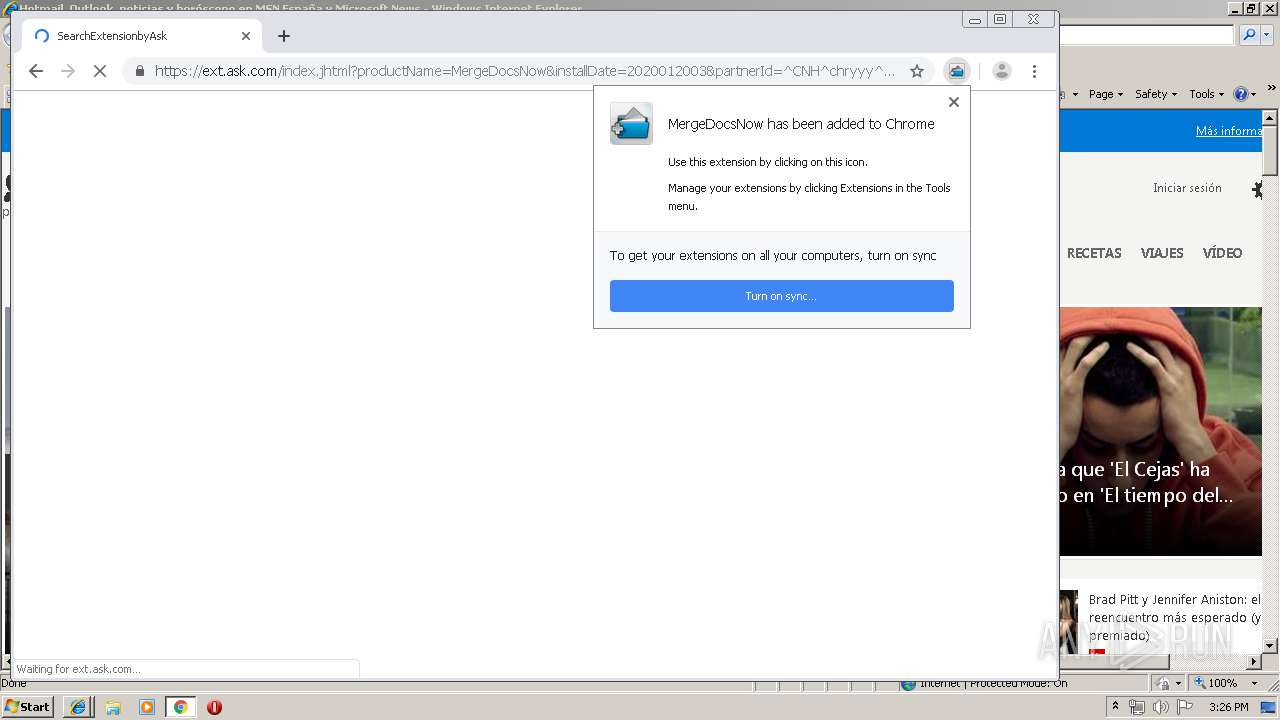Image resolution: width=1280 pixels, height=720 pixels.
Task: Click the IE 100% zoom button
Action: click(1216, 683)
